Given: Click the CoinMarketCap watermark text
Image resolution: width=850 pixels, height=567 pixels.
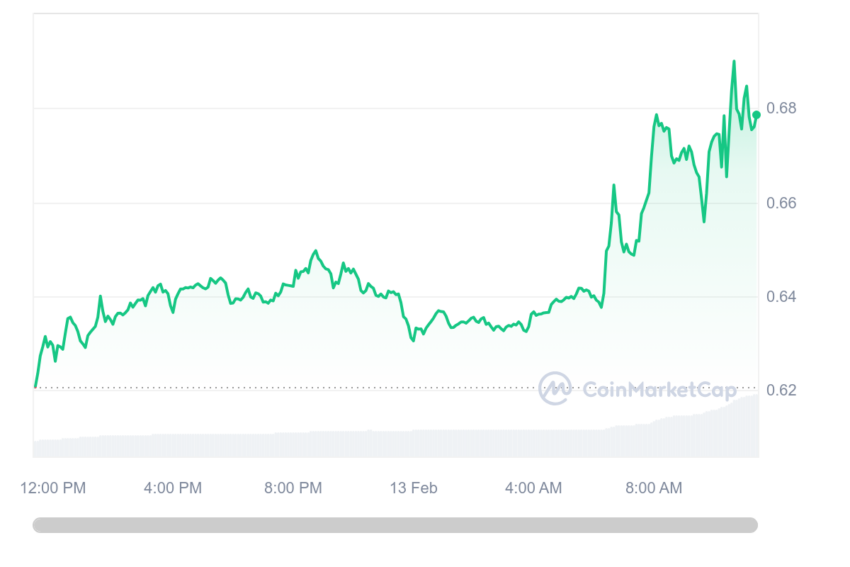Looking at the screenshot, I should (659, 389).
